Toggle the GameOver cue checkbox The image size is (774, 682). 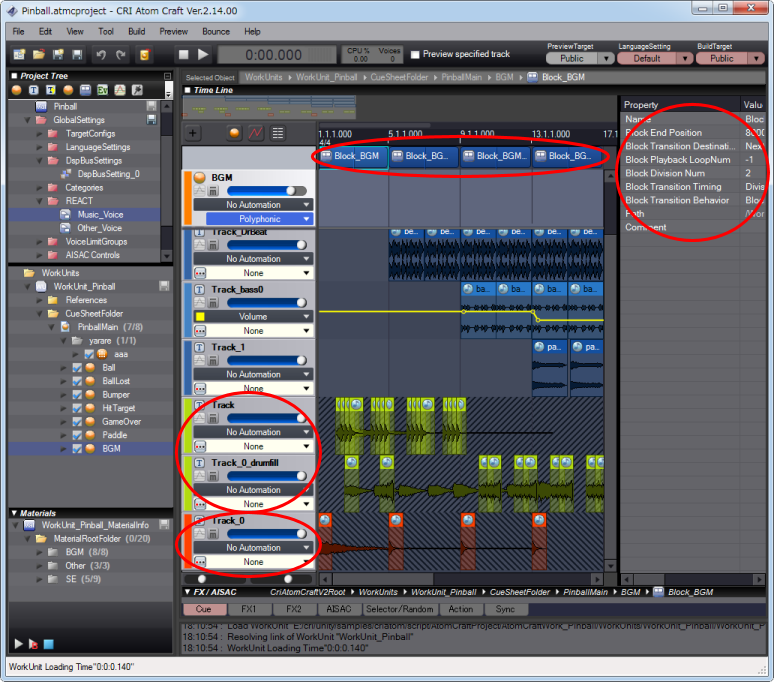(78, 422)
